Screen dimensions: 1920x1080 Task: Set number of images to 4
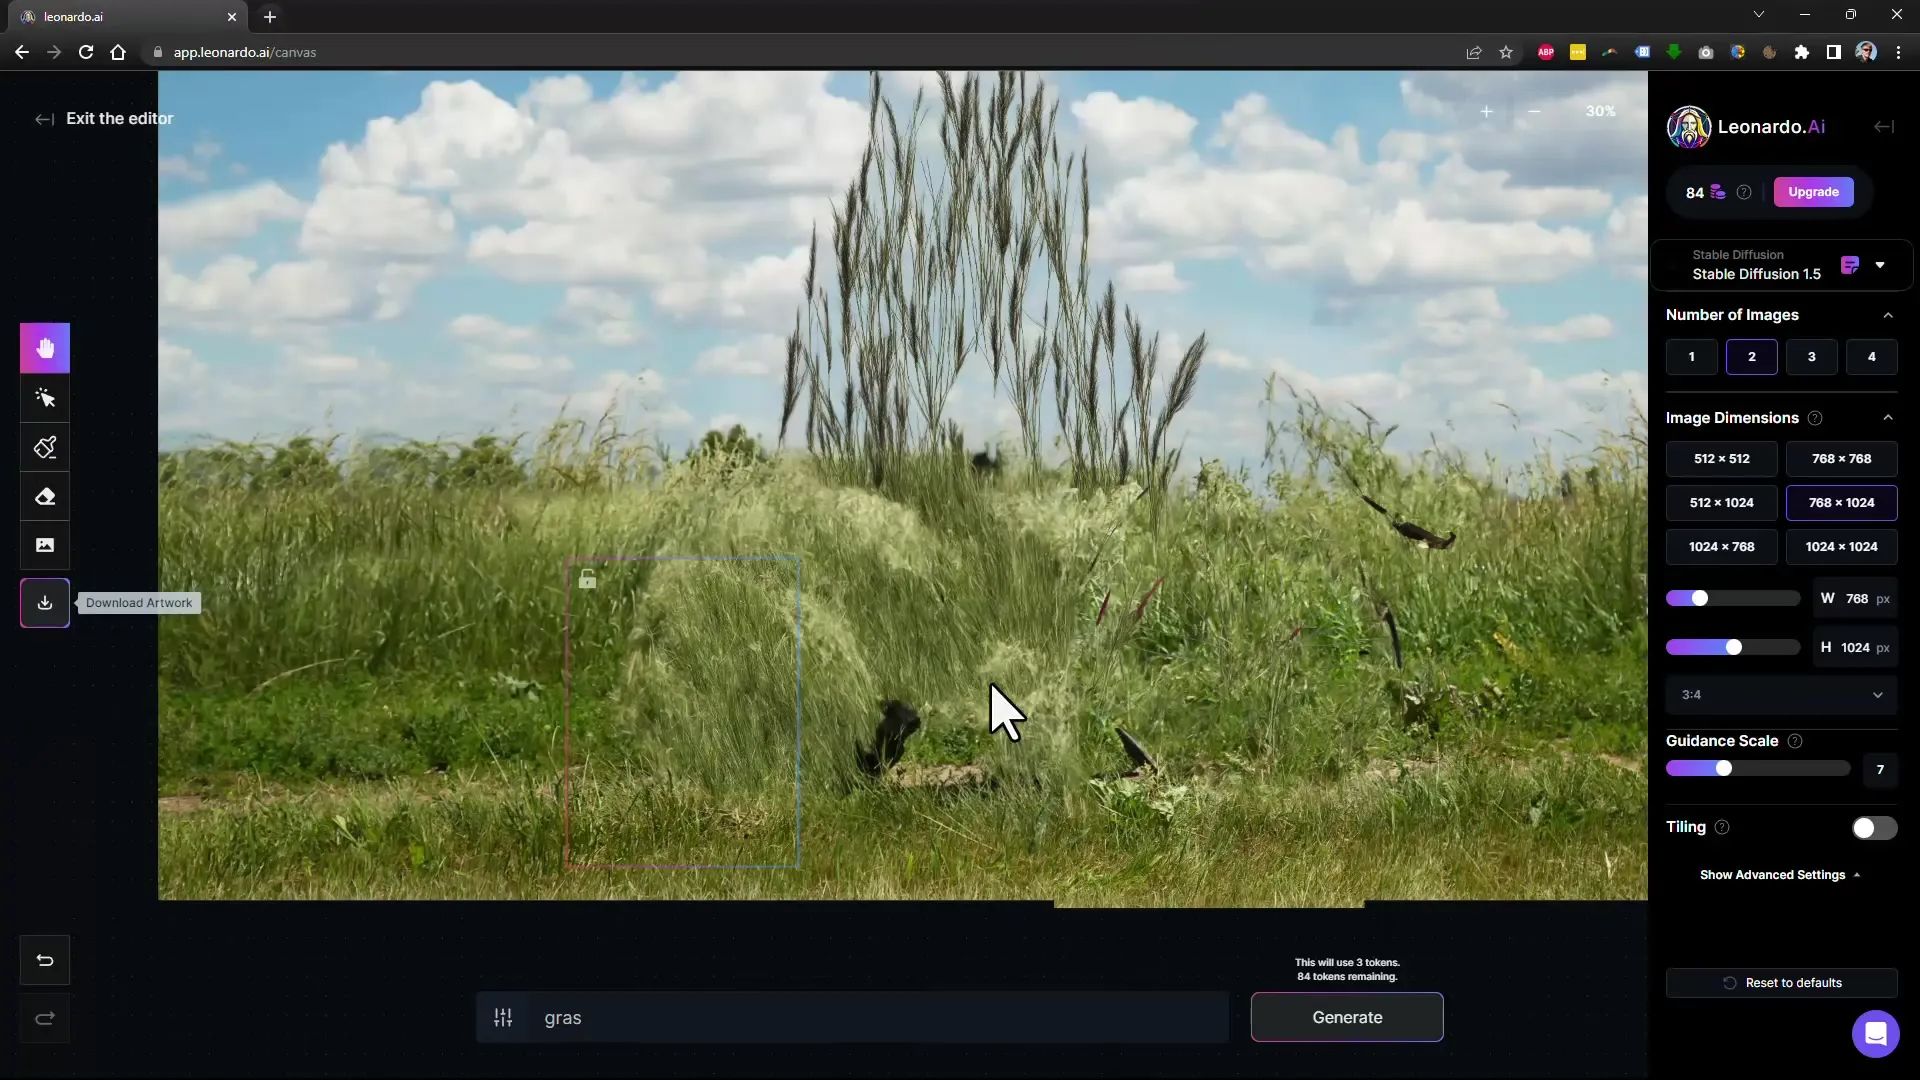1872,357
